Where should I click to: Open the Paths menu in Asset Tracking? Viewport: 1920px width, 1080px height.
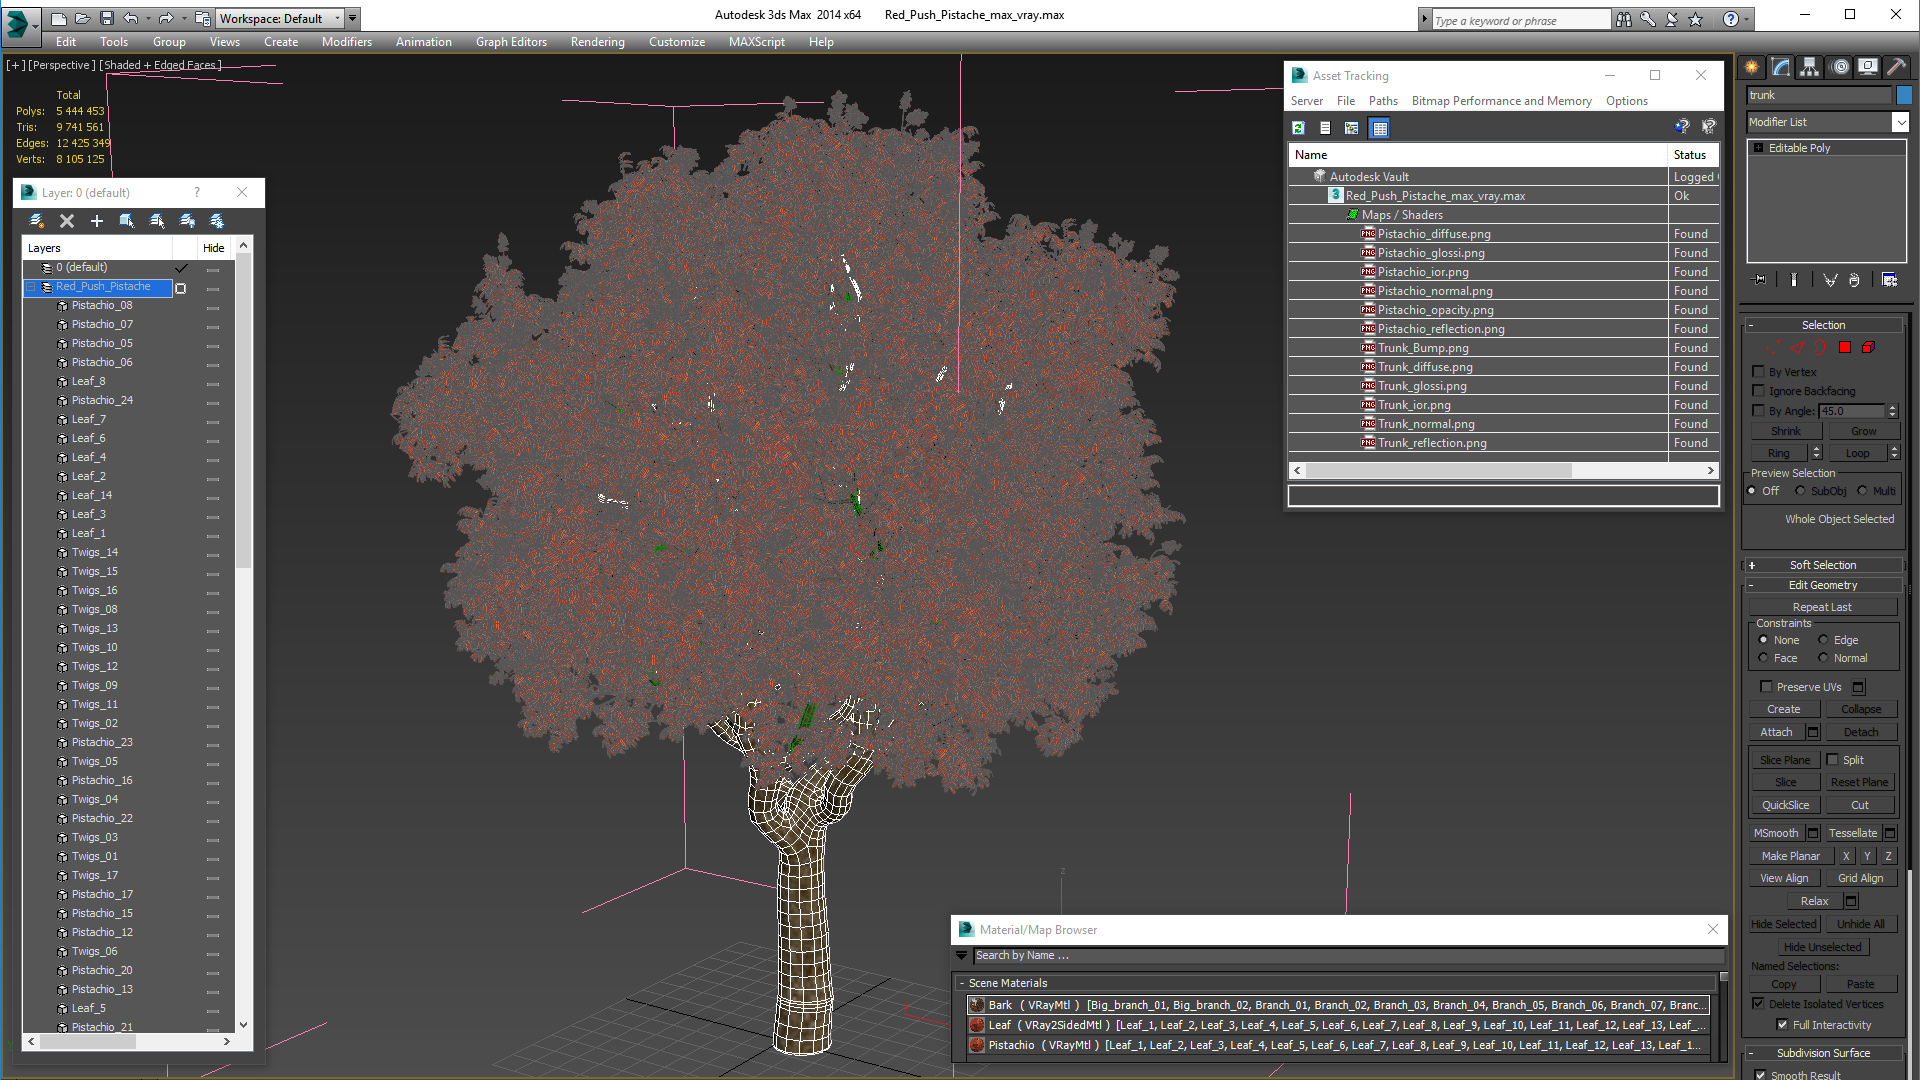(x=1383, y=101)
